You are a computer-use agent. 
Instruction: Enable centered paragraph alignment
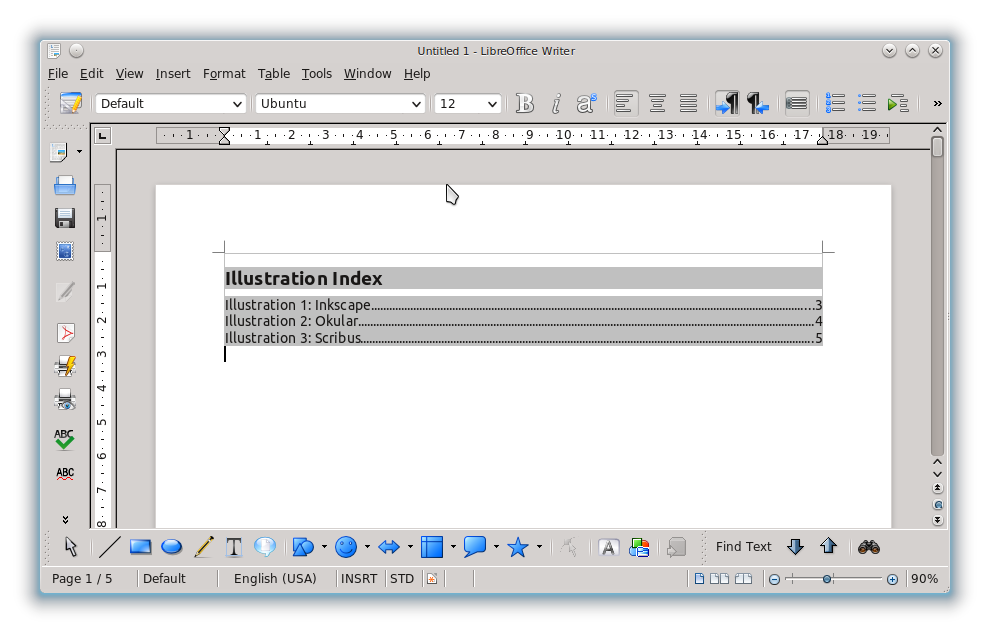pyautogui.click(x=656, y=103)
